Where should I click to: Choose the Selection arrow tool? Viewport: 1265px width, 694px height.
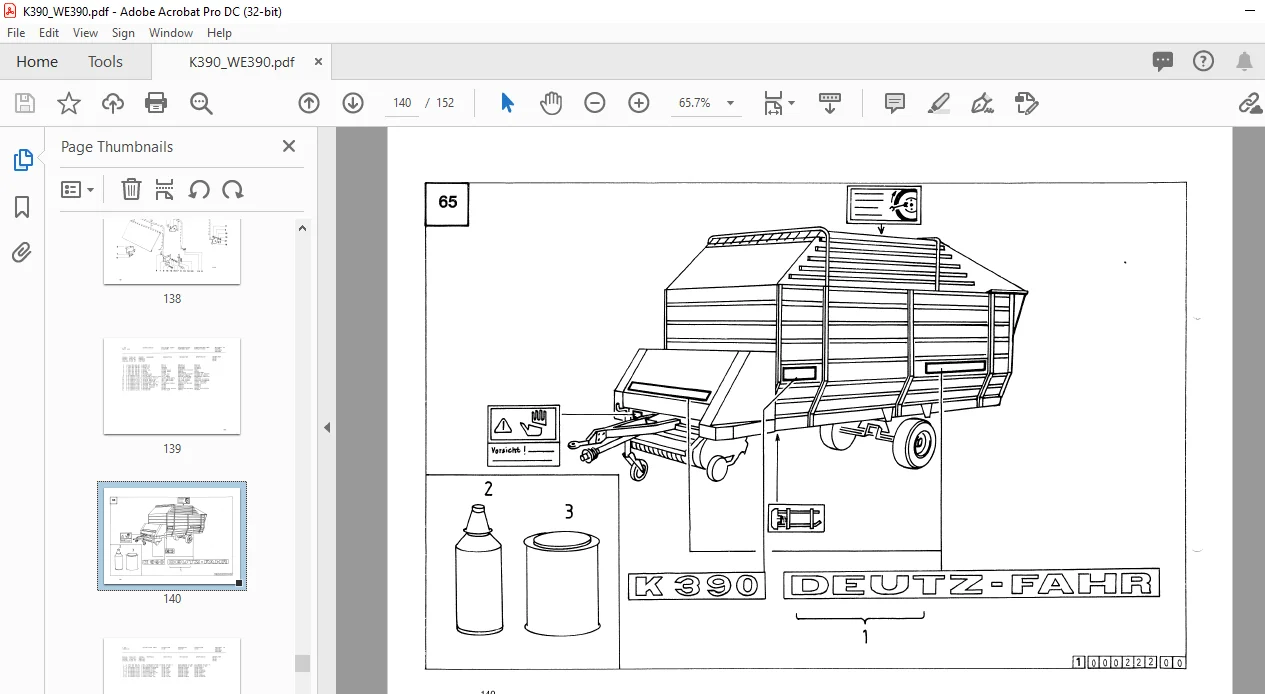click(x=507, y=103)
